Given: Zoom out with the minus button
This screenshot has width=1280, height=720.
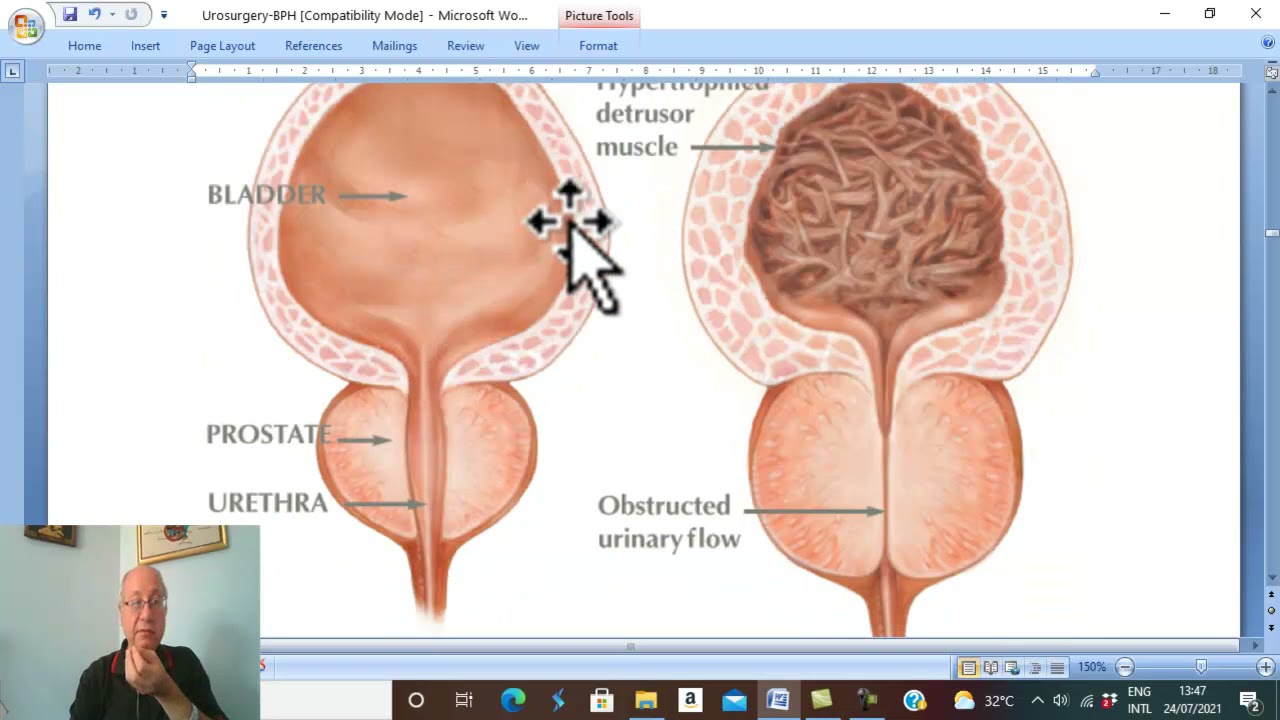Looking at the screenshot, I should 1125,667.
